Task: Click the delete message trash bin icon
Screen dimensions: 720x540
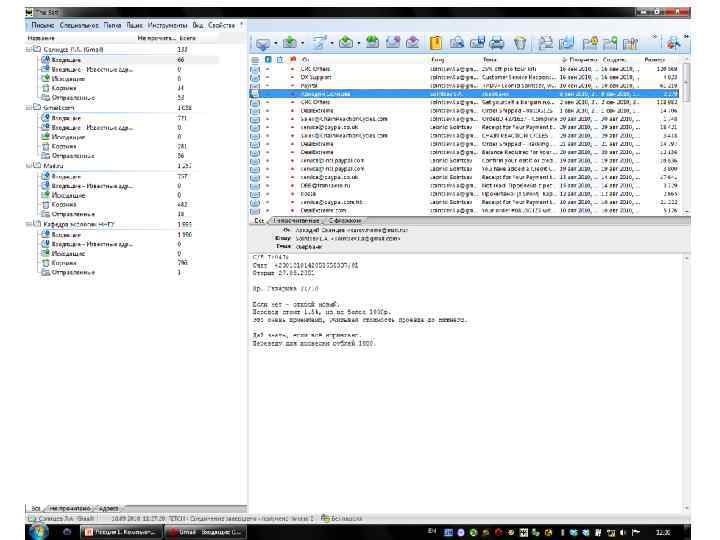Action: point(520,43)
